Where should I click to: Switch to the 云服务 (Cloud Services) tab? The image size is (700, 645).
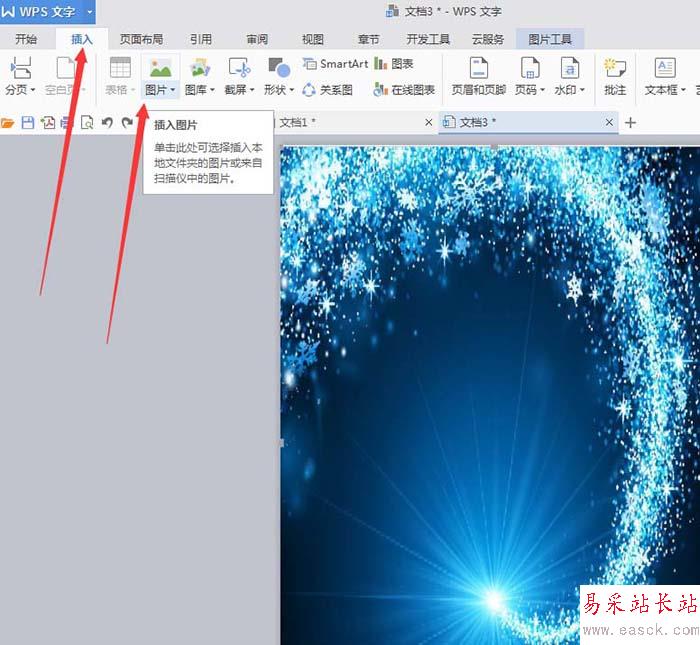[488, 39]
